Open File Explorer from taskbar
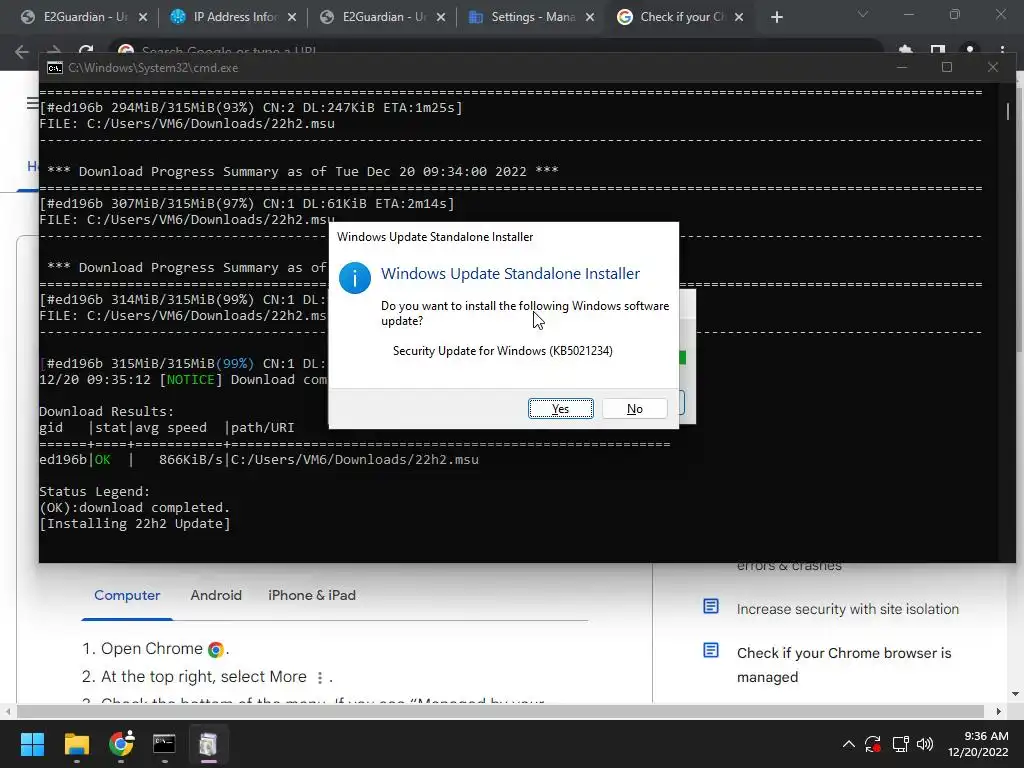Screen dimensions: 1024x768 tap(76, 744)
